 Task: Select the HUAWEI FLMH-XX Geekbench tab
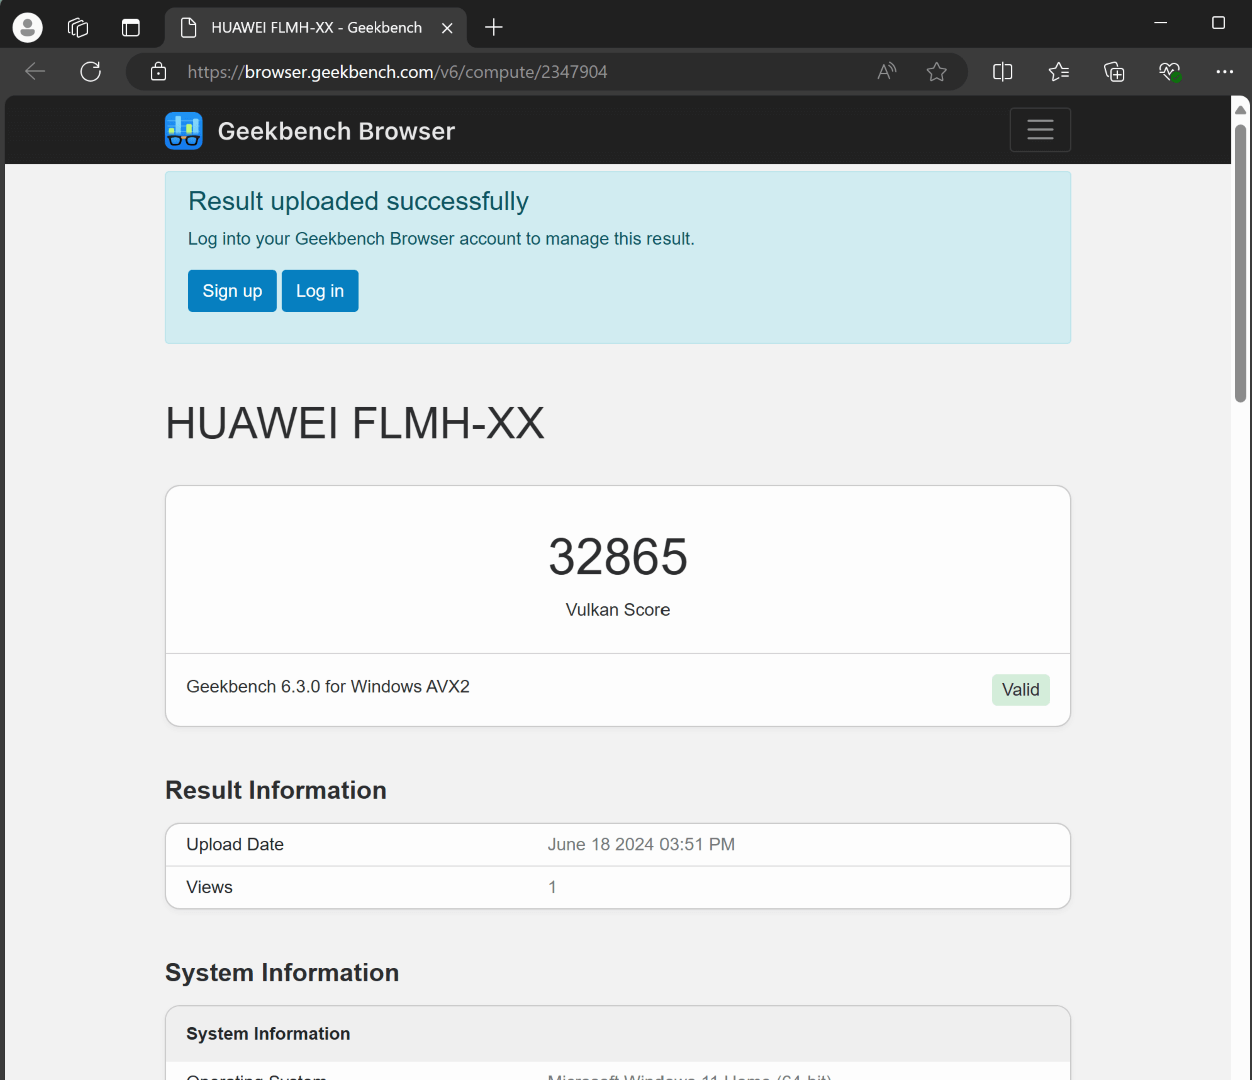[x=315, y=27]
